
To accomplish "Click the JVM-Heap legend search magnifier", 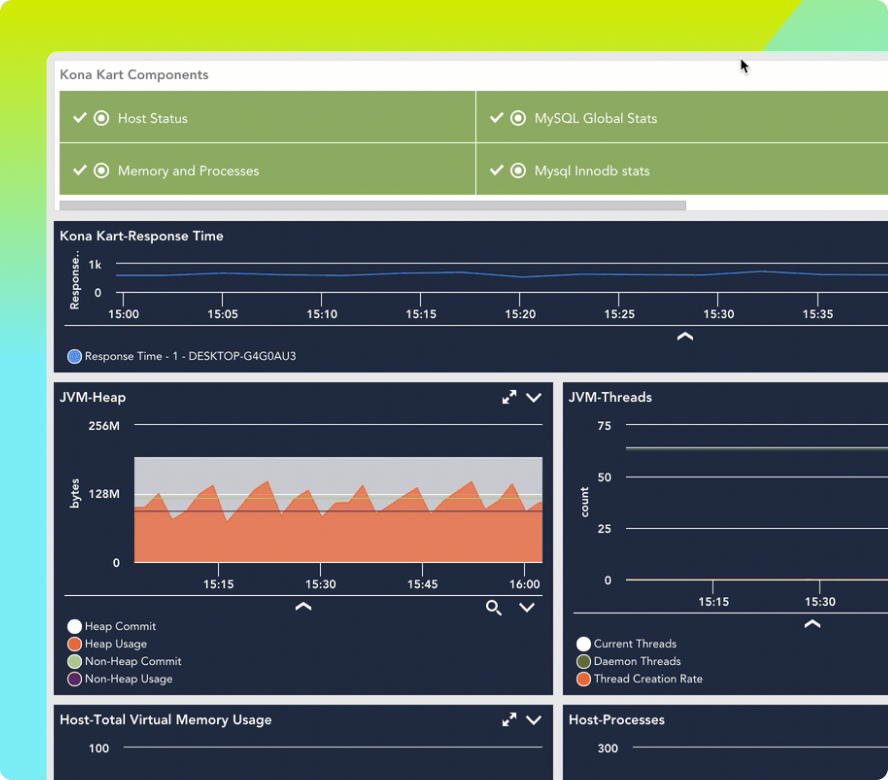I will click(493, 608).
